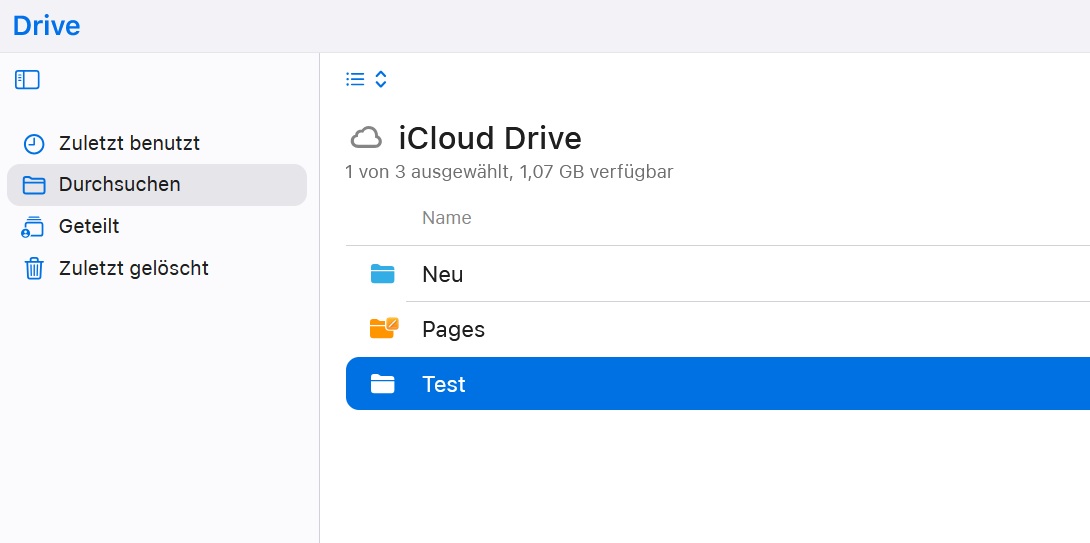Select Durchsuchen in the sidebar
The width and height of the screenshot is (1090, 543).
(119, 185)
